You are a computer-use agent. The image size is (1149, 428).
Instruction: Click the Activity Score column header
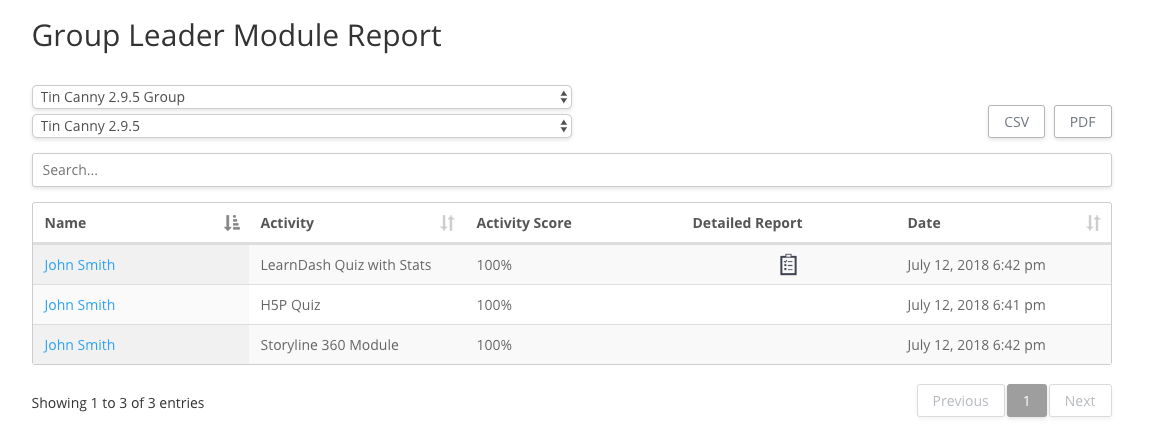point(524,223)
